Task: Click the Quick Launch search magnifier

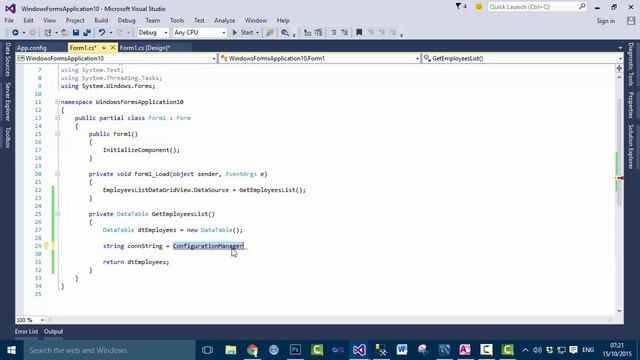Action: coord(582,7)
